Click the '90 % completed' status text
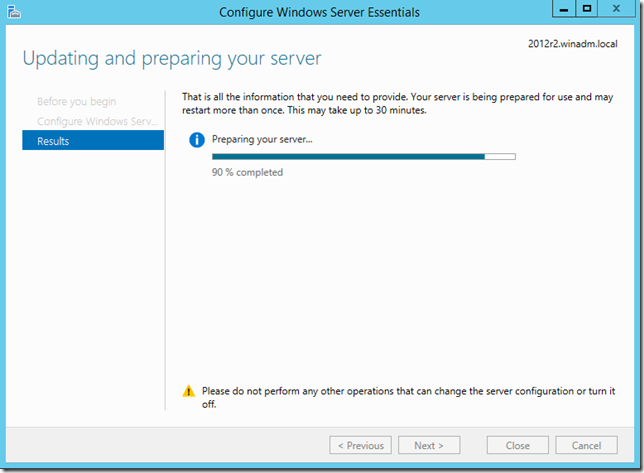Screen dimensions: 644x473 tap(247, 172)
